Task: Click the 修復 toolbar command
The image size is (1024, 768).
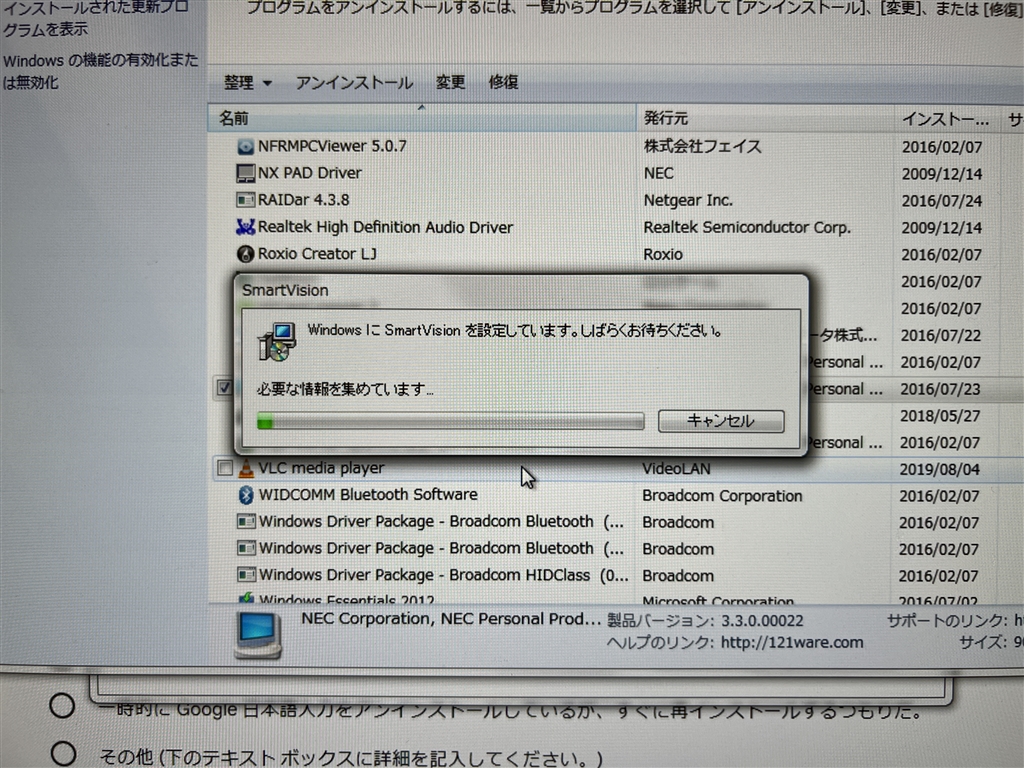Action: [504, 82]
